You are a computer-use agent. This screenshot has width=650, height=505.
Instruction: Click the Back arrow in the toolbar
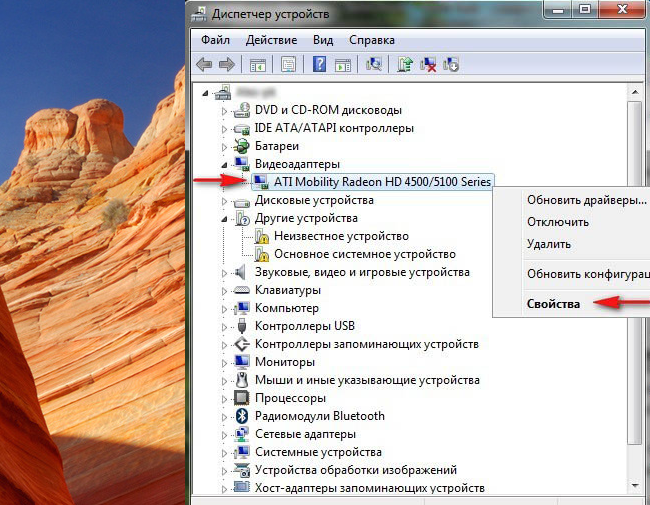(x=204, y=65)
